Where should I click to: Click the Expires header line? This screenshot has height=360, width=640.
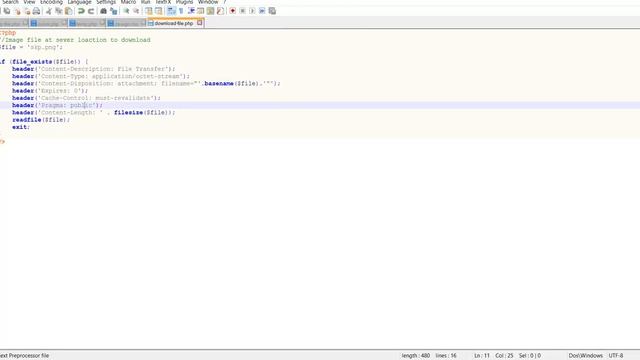point(50,91)
